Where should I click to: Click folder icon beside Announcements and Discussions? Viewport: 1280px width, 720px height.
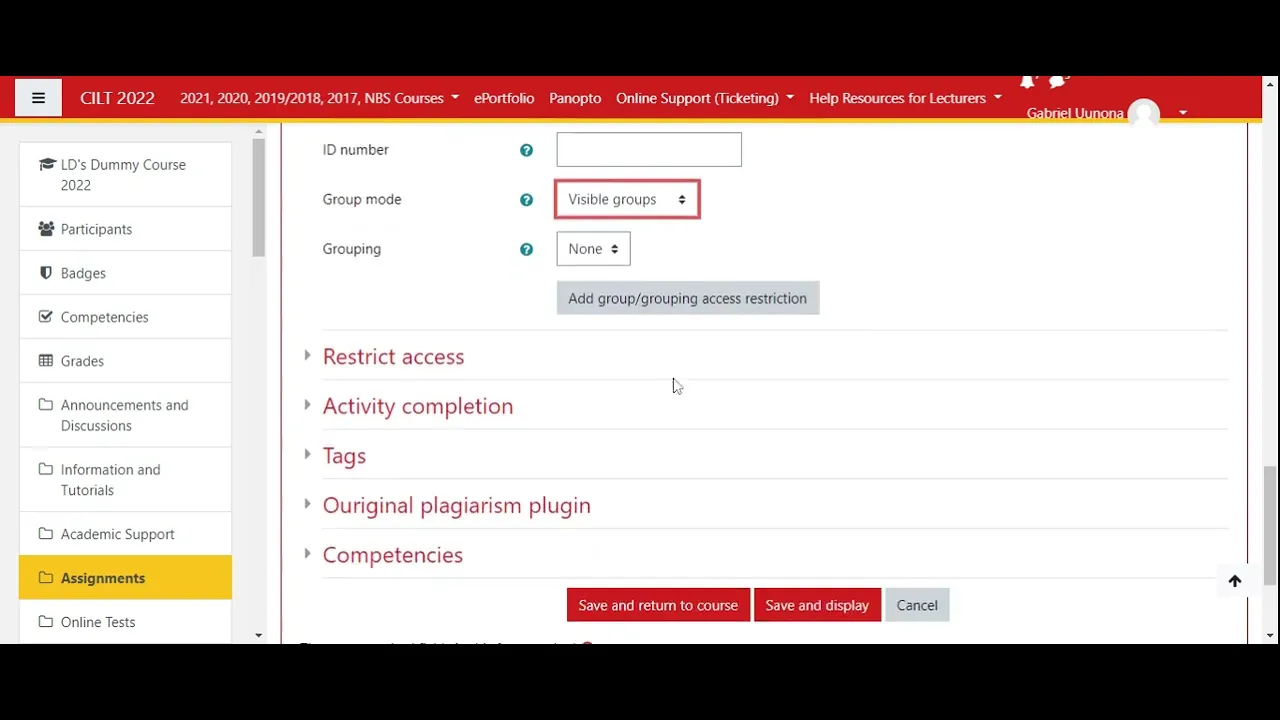[x=46, y=405]
